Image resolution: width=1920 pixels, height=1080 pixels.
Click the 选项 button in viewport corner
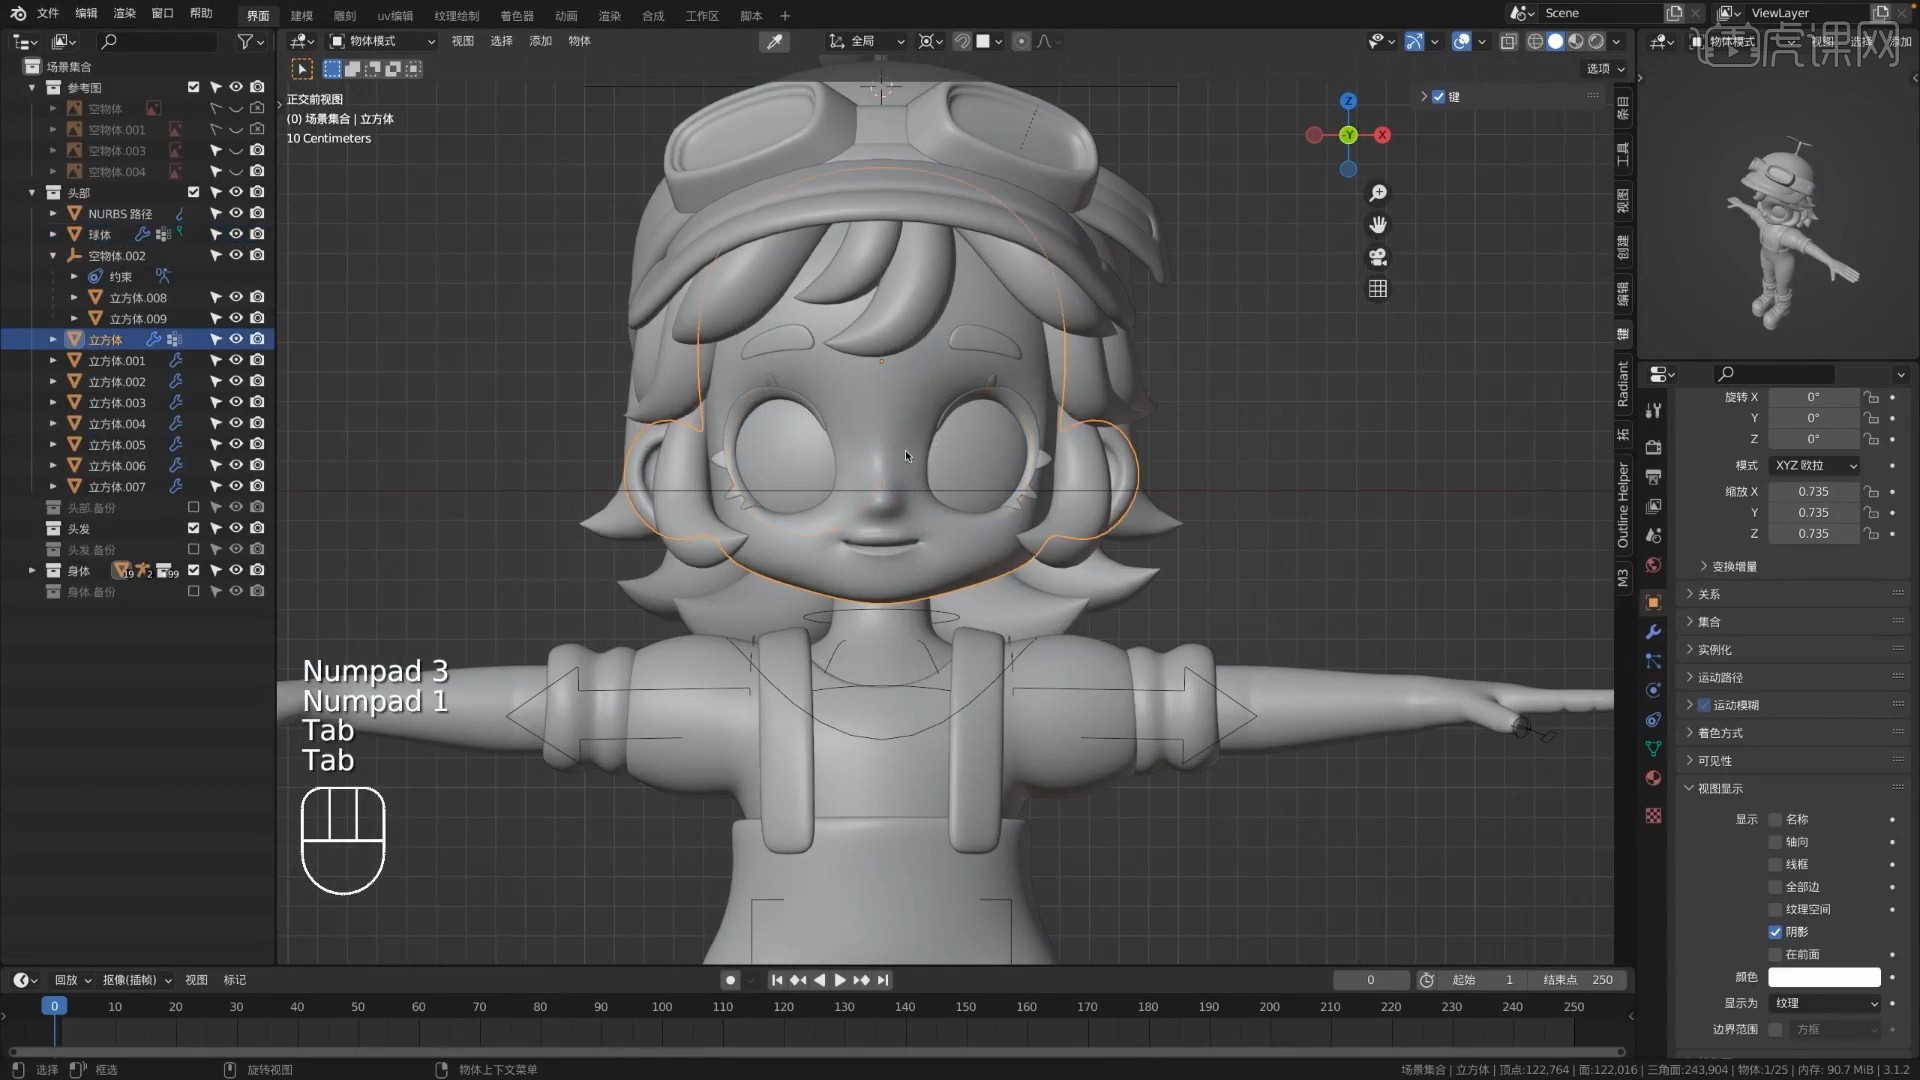1600,68
